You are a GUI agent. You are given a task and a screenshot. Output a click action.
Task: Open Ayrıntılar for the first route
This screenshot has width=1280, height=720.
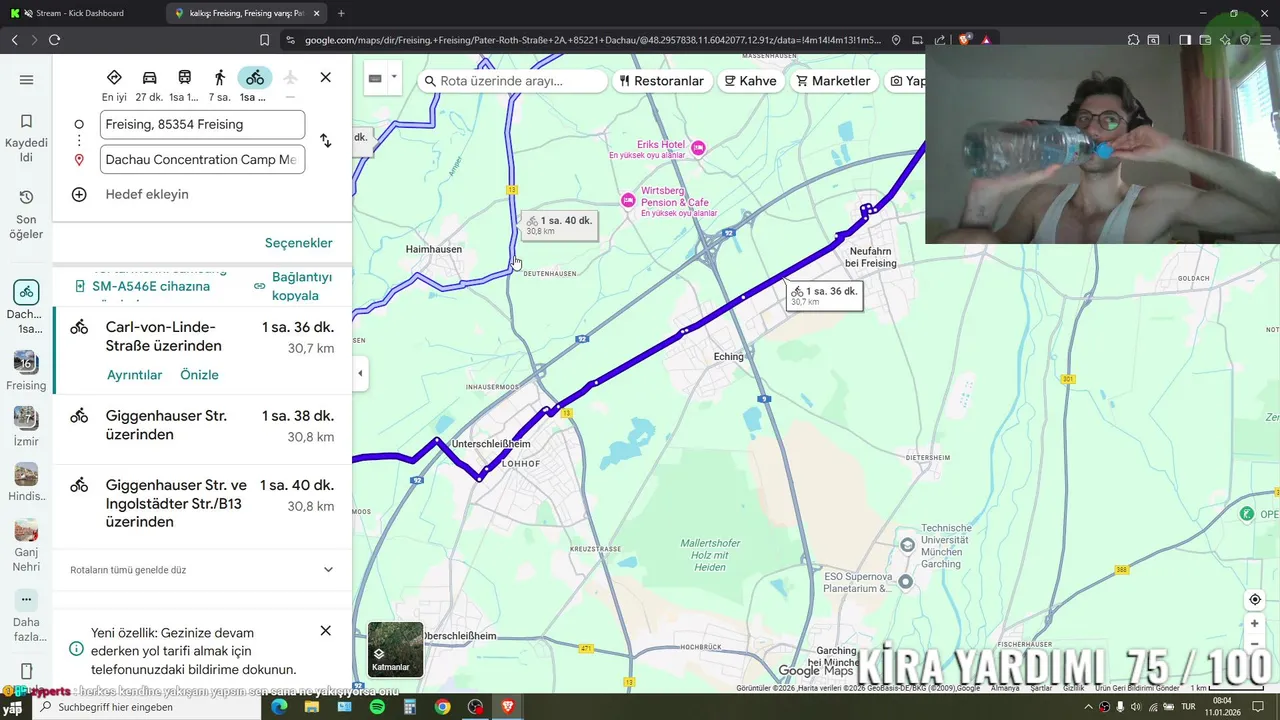point(134,375)
